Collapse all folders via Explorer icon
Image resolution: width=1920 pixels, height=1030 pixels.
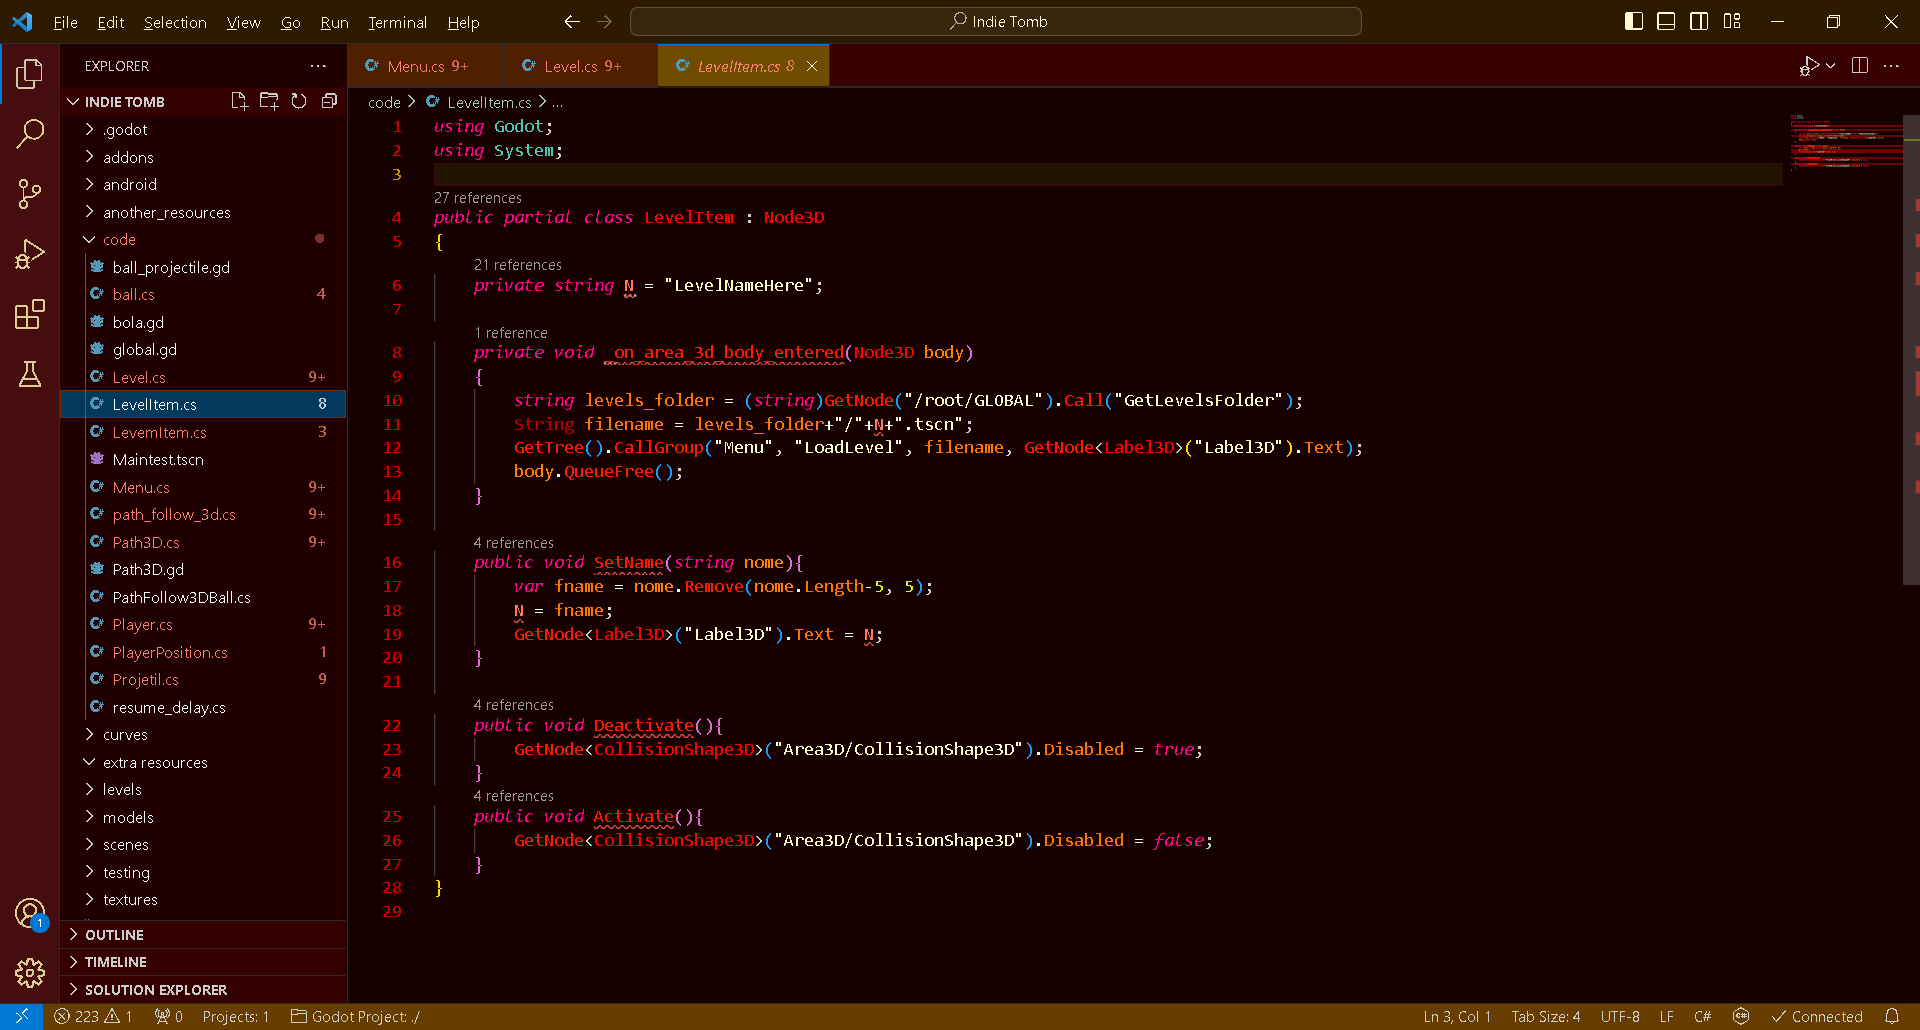[x=330, y=100]
